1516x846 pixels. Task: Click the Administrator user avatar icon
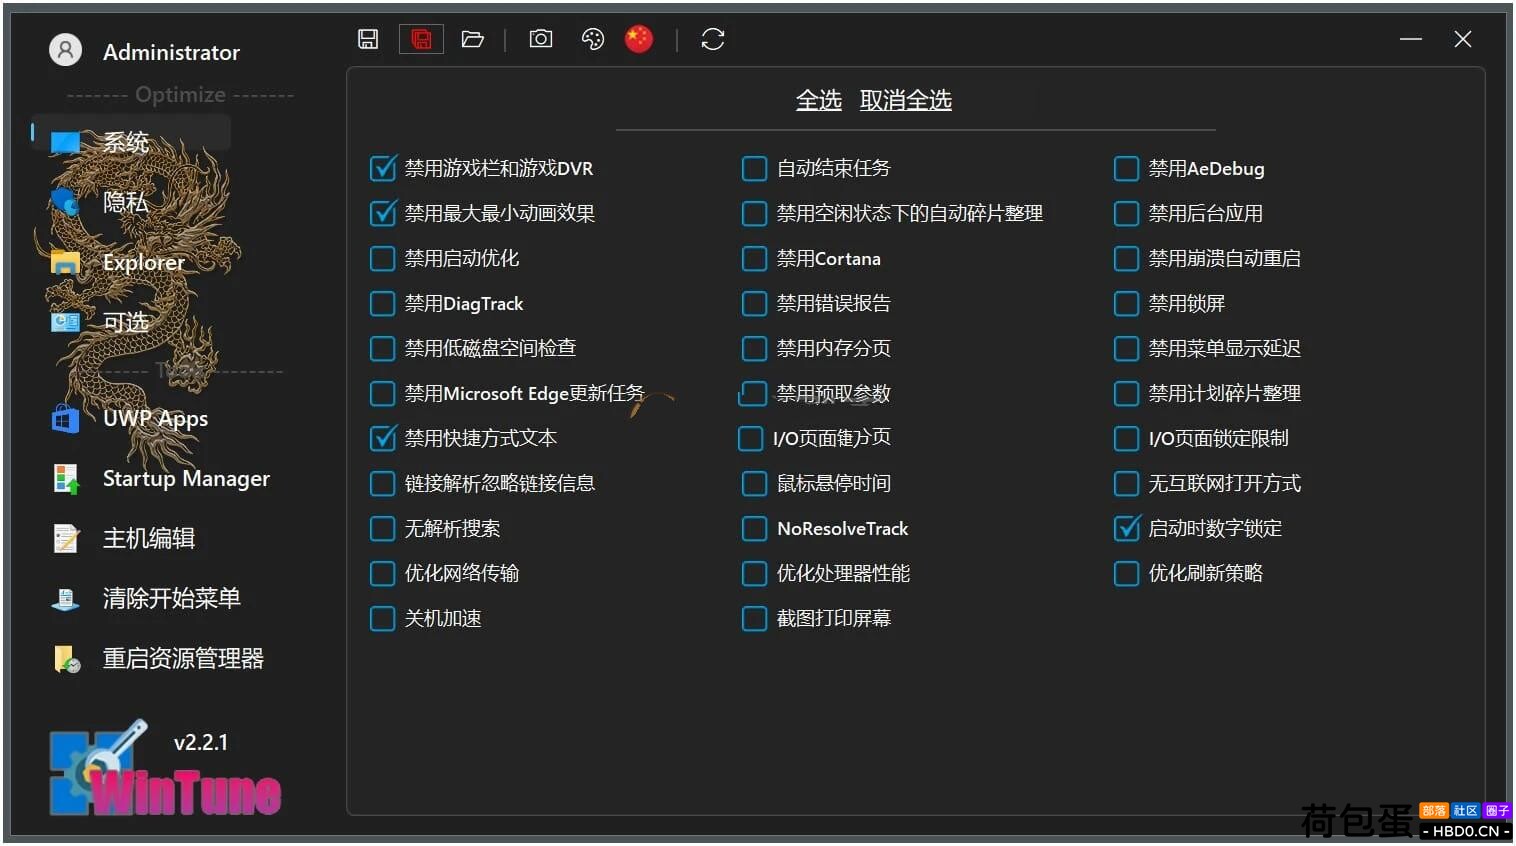(x=65, y=50)
